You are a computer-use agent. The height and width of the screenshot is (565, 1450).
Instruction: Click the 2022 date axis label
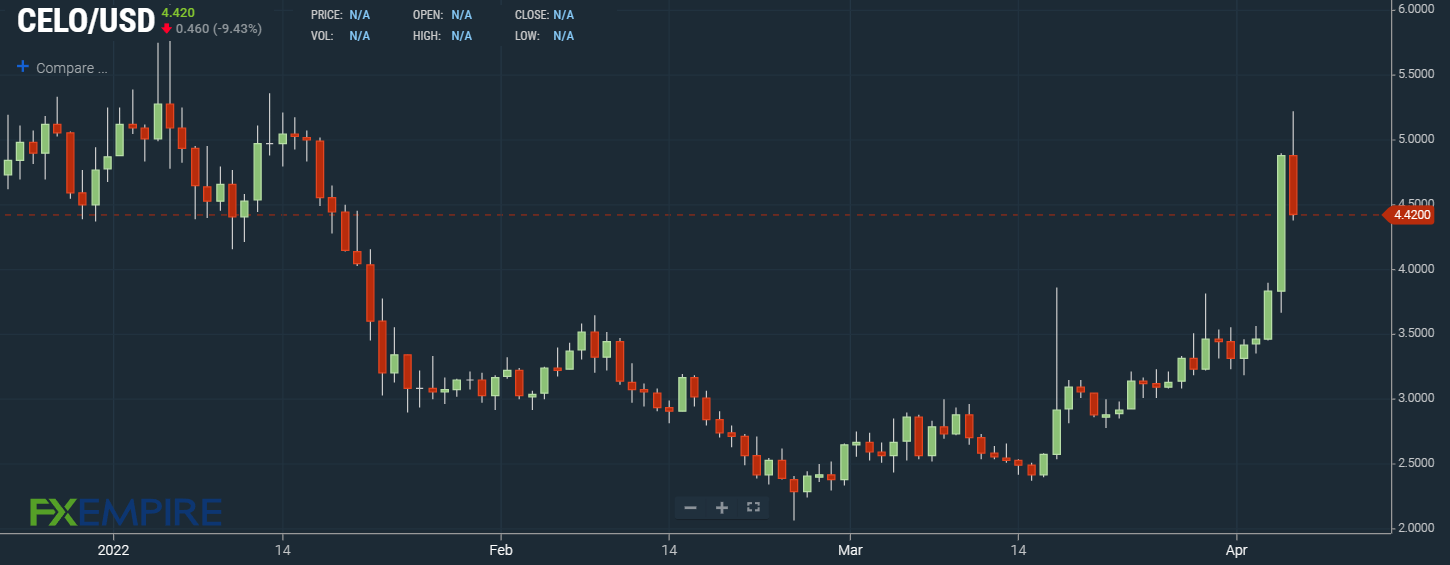[x=113, y=550]
